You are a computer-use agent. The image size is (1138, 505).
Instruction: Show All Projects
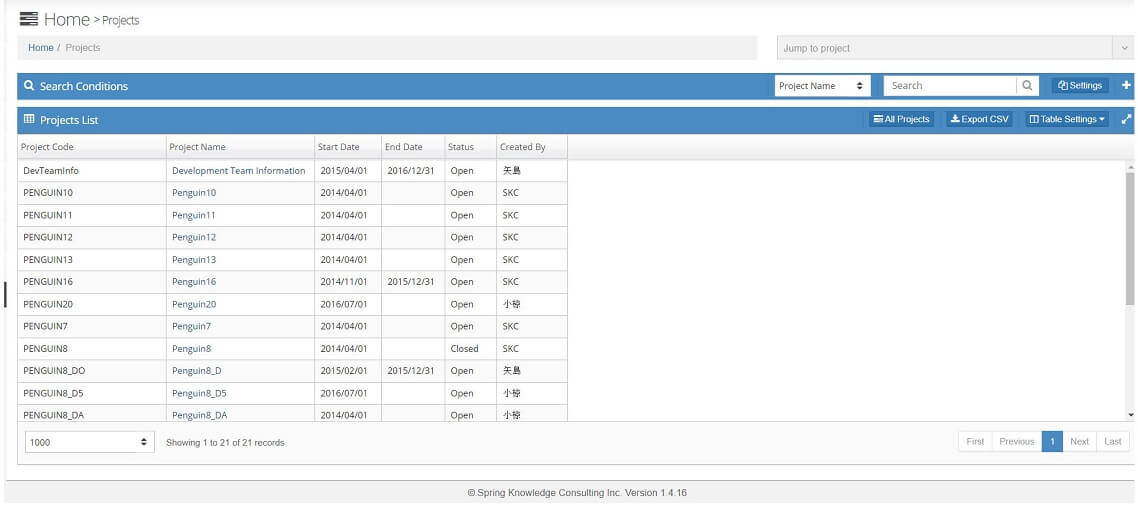point(901,119)
